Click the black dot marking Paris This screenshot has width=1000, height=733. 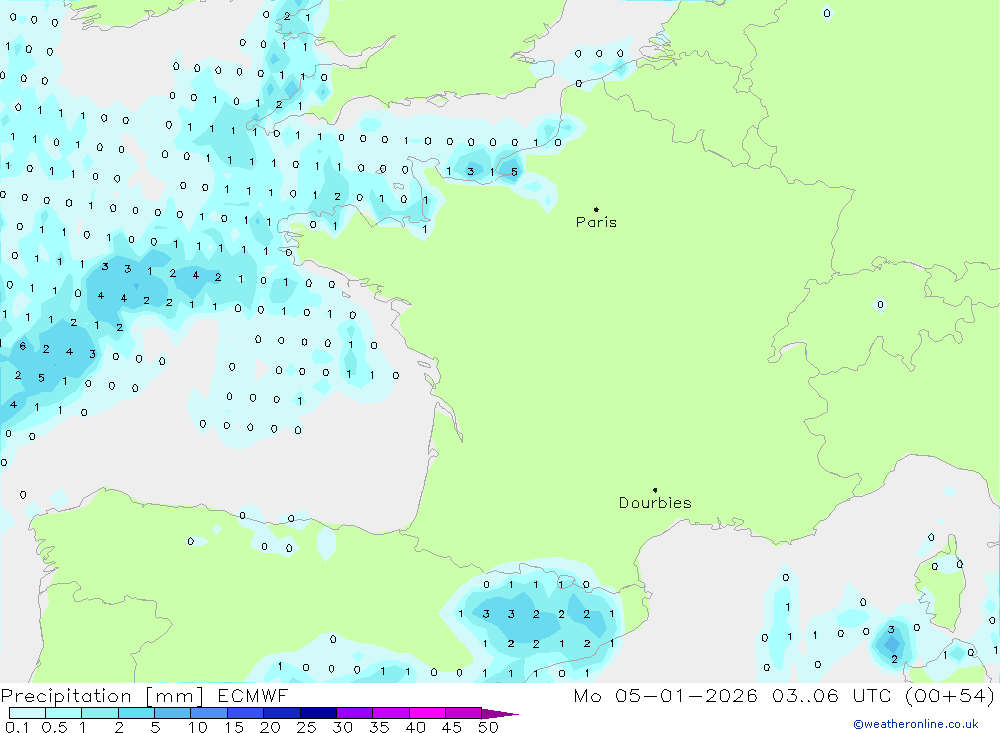(x=596, y=209)
